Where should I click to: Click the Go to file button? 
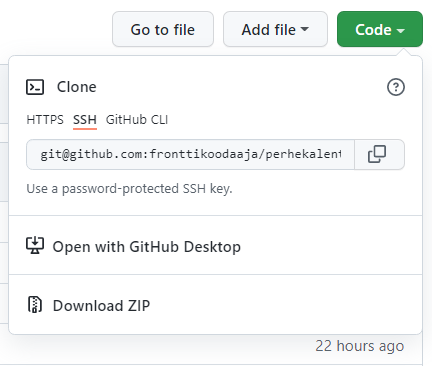pyautogui.click(x=163, y=29)
